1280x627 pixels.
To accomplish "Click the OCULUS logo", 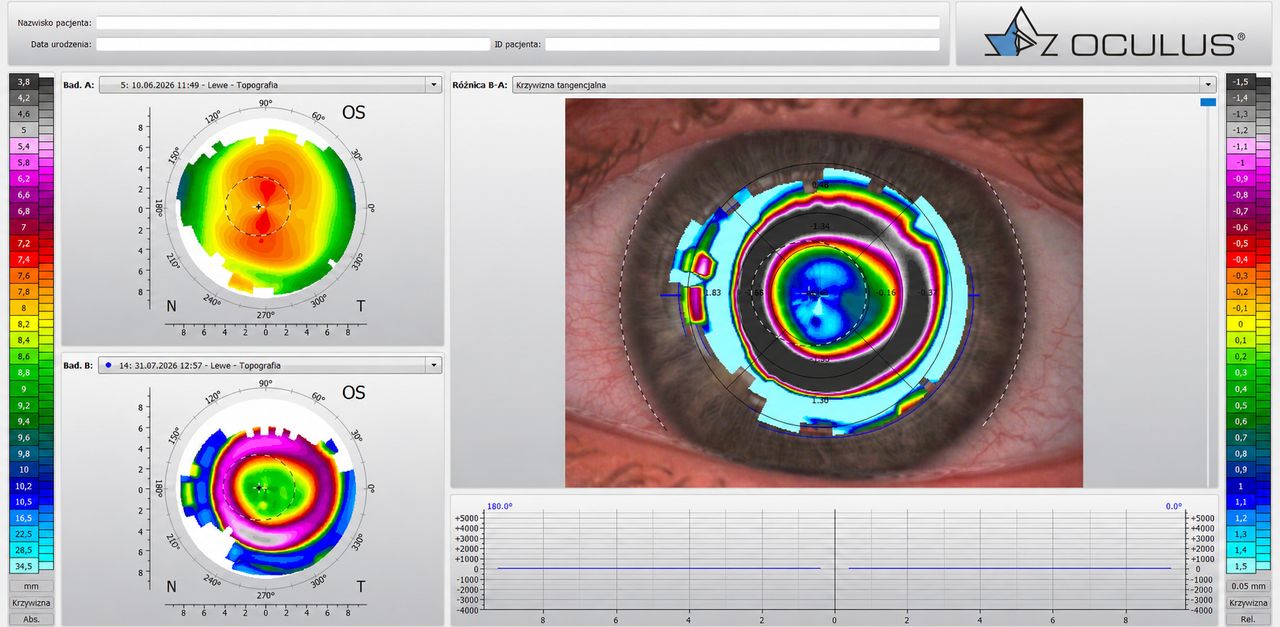I will coord(1114,34).
